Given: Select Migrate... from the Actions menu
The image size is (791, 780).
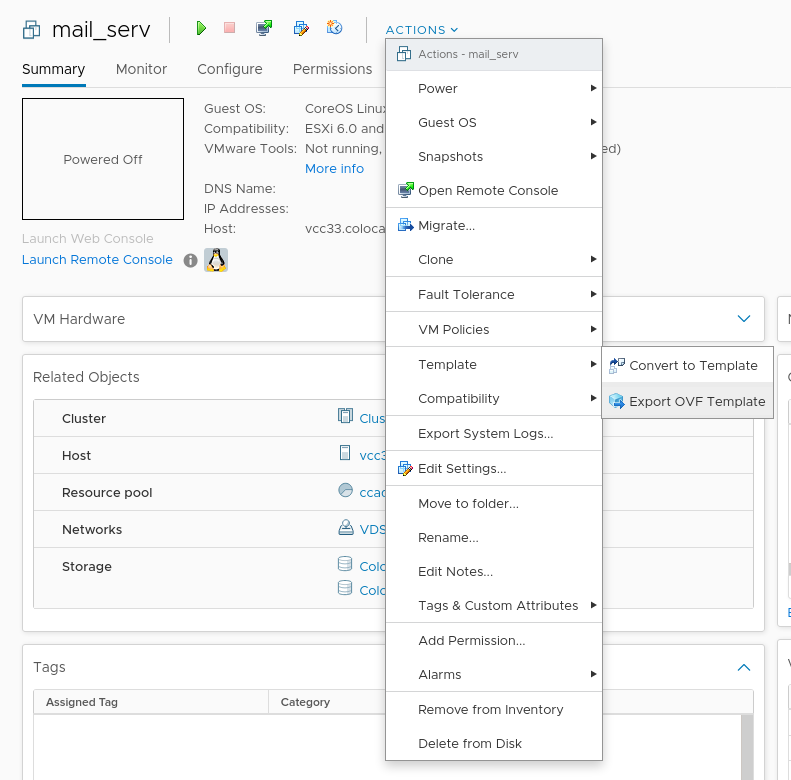Looking at the screenshot, I should tap(446, 226).
